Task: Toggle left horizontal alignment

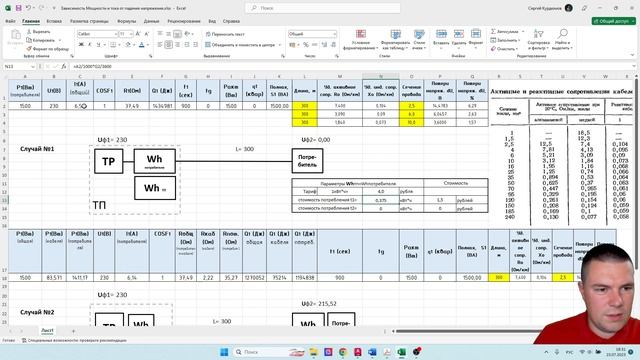Action: (x=160, y=44)
